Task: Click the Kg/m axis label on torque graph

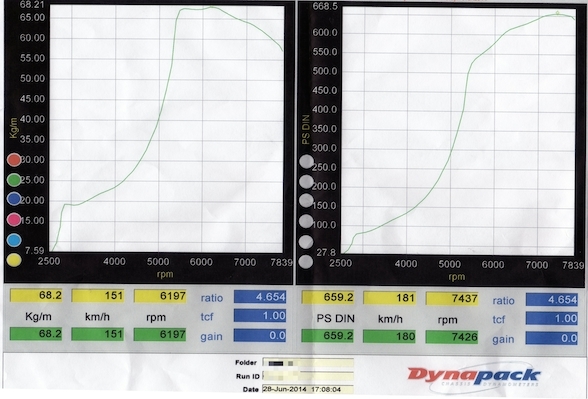Action: click(x=14, y=128)
